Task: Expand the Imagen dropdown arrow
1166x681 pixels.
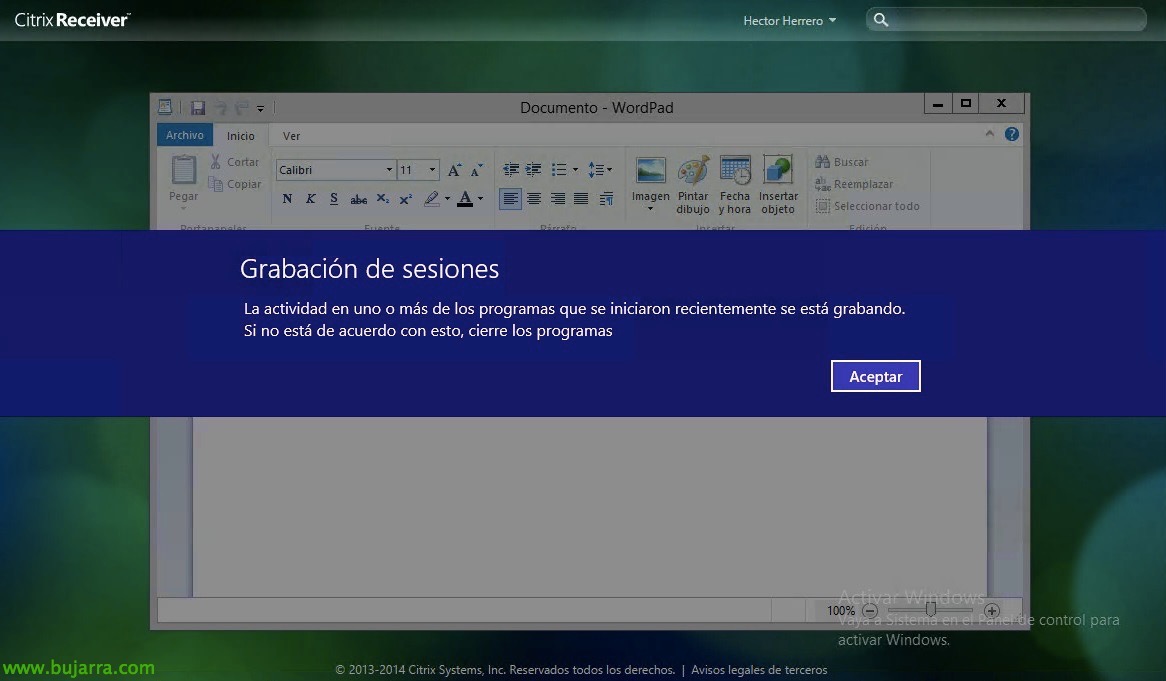Action: pyautogui.click(x=651, y=209)
